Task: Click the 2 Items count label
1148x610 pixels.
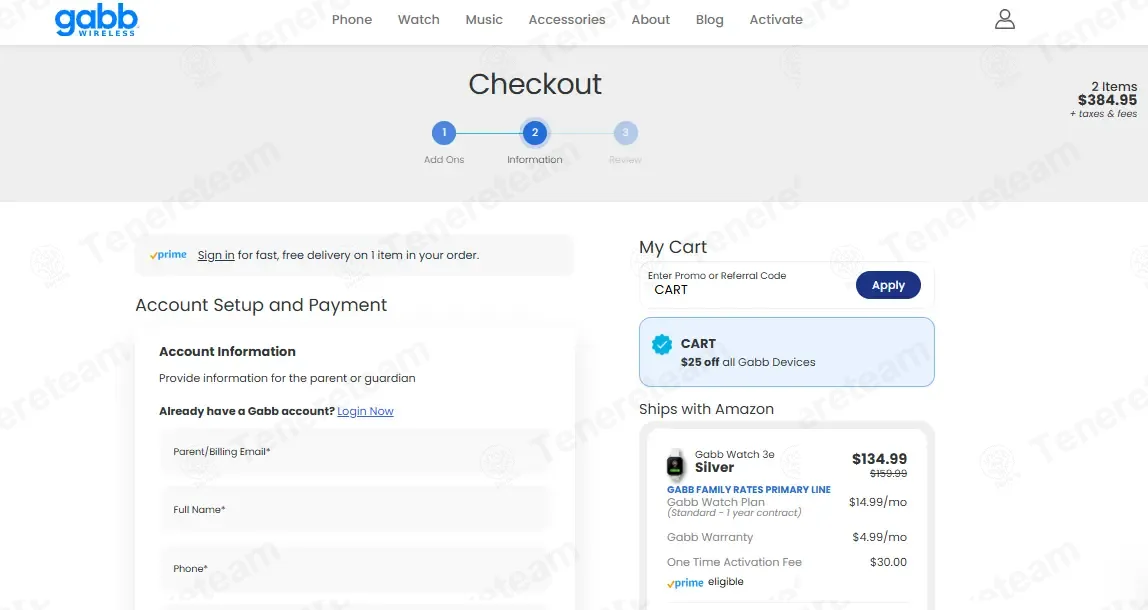Action: (1114, 86)
